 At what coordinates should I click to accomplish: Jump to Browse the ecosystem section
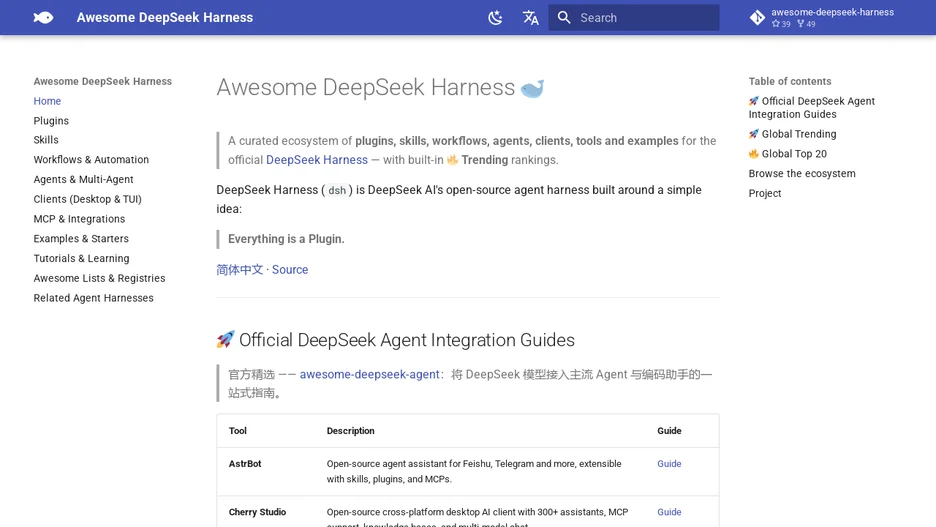[802, 173]
